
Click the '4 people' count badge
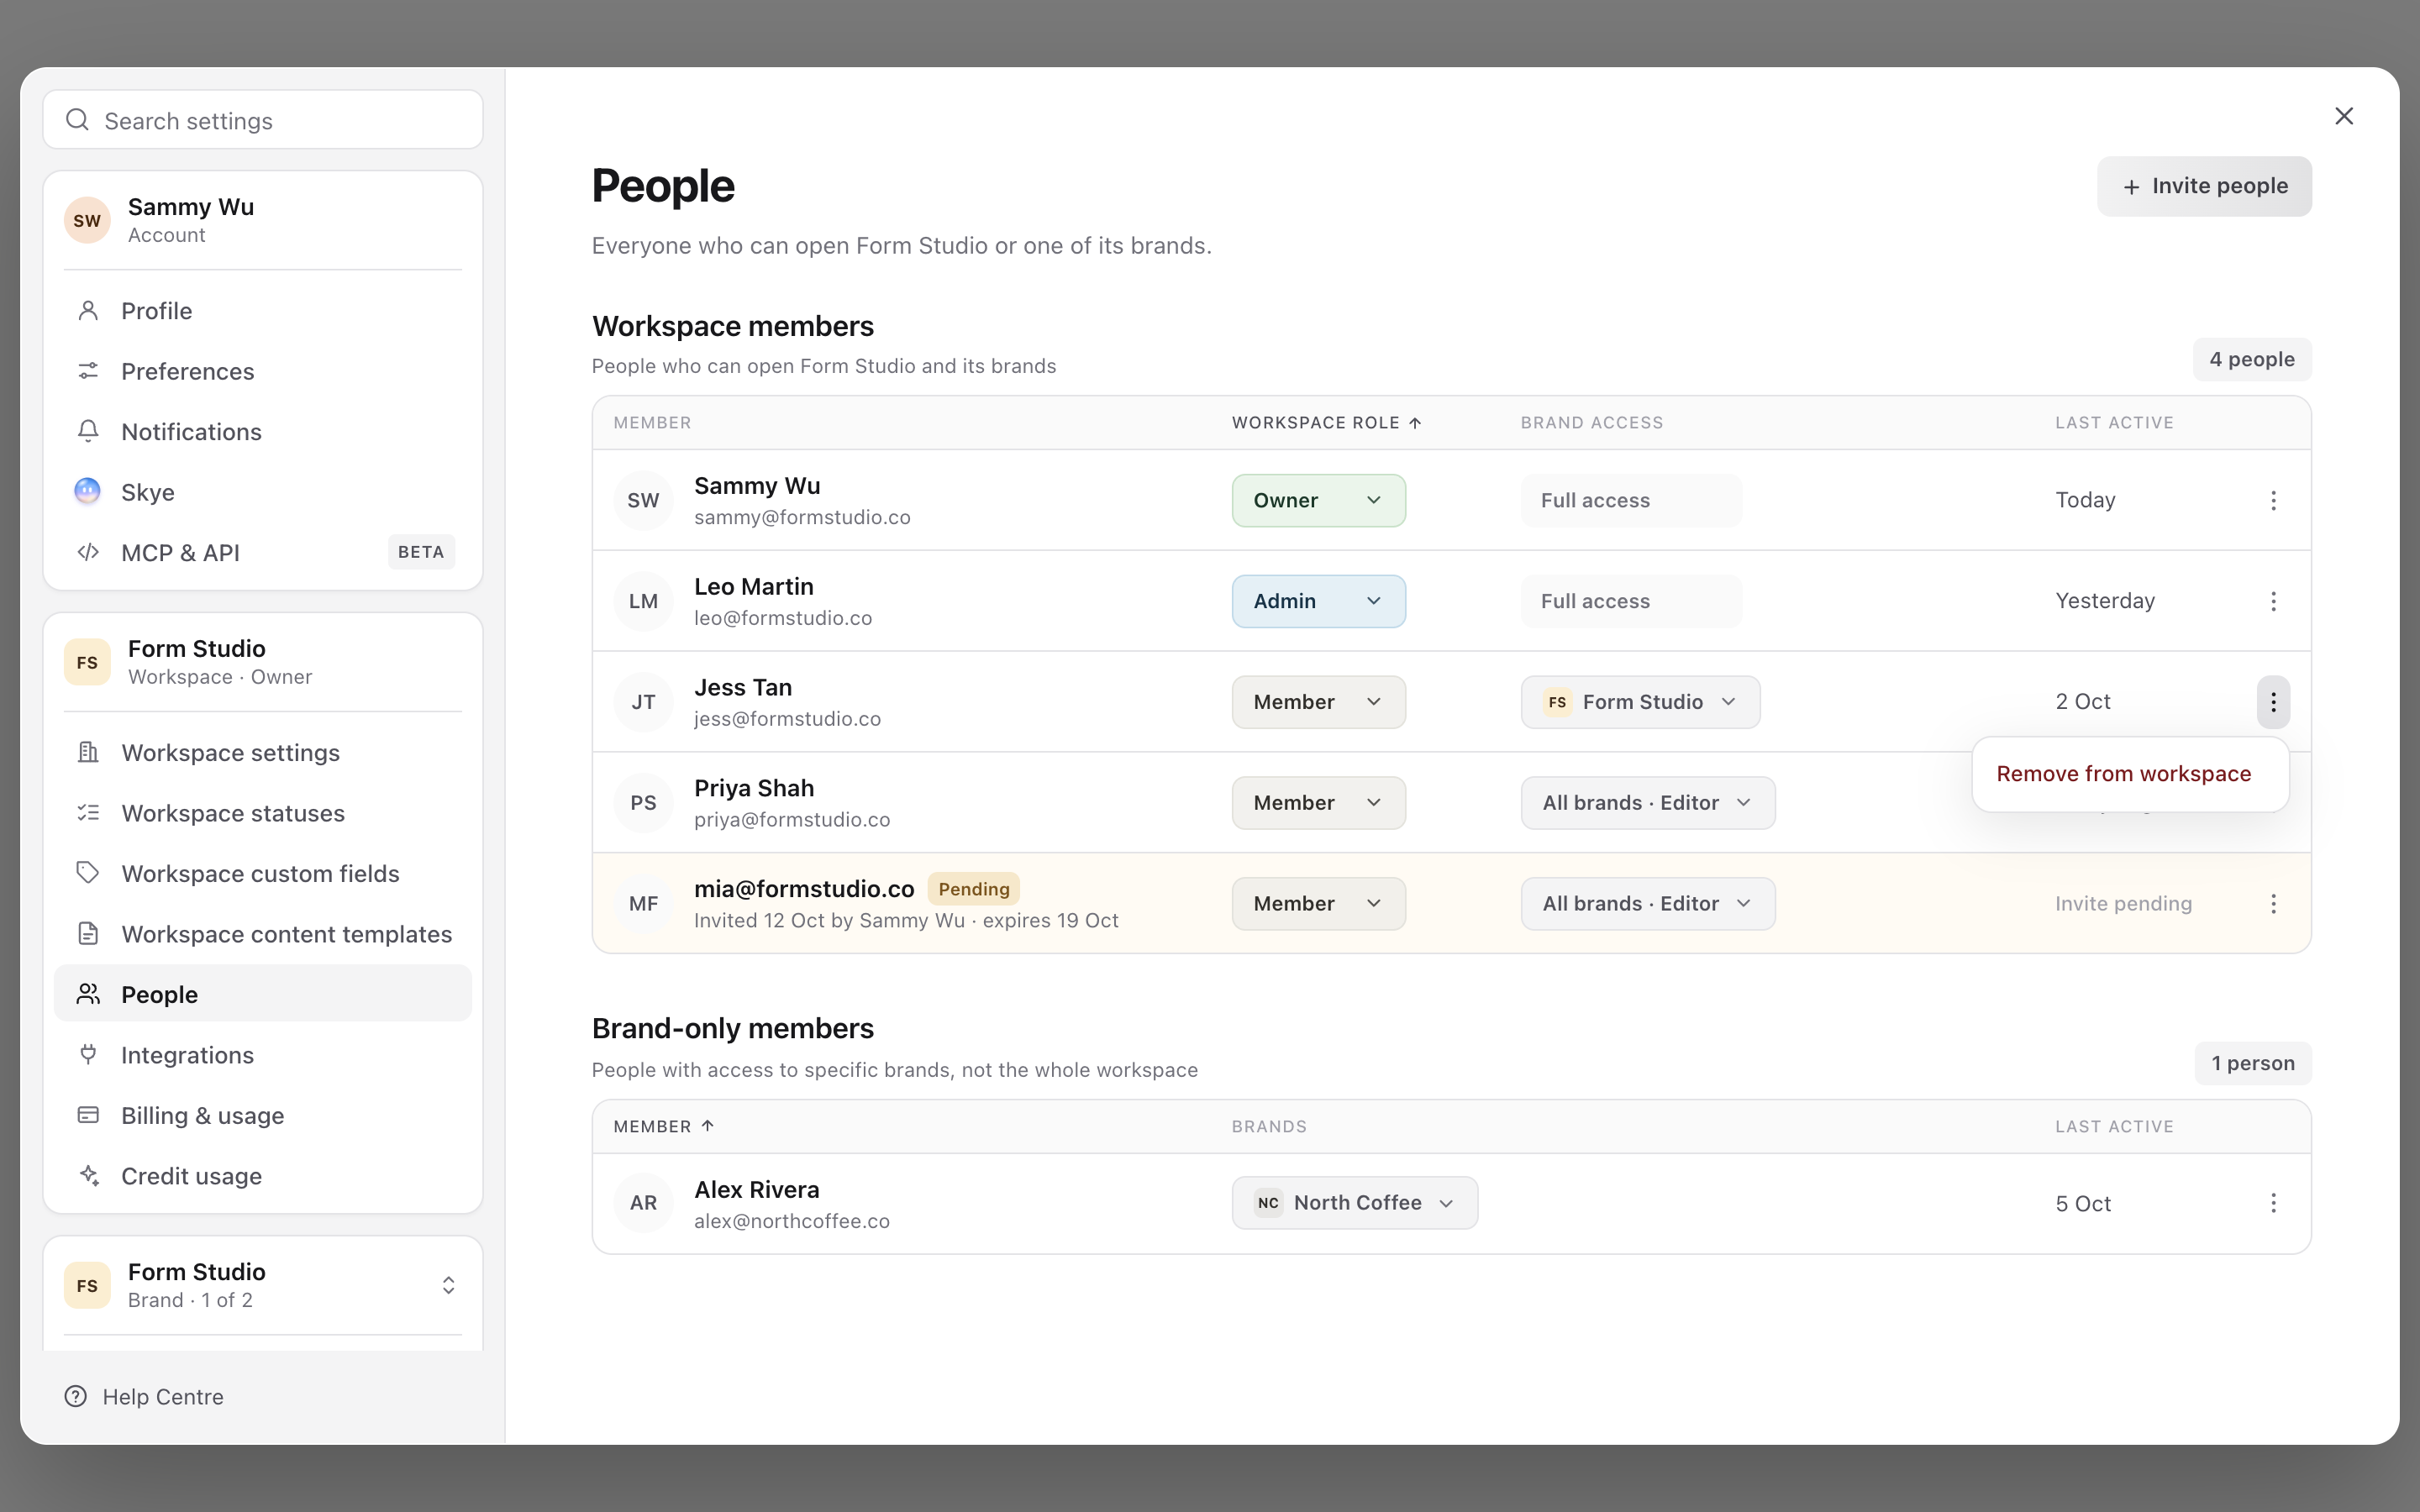[2252, 359]
